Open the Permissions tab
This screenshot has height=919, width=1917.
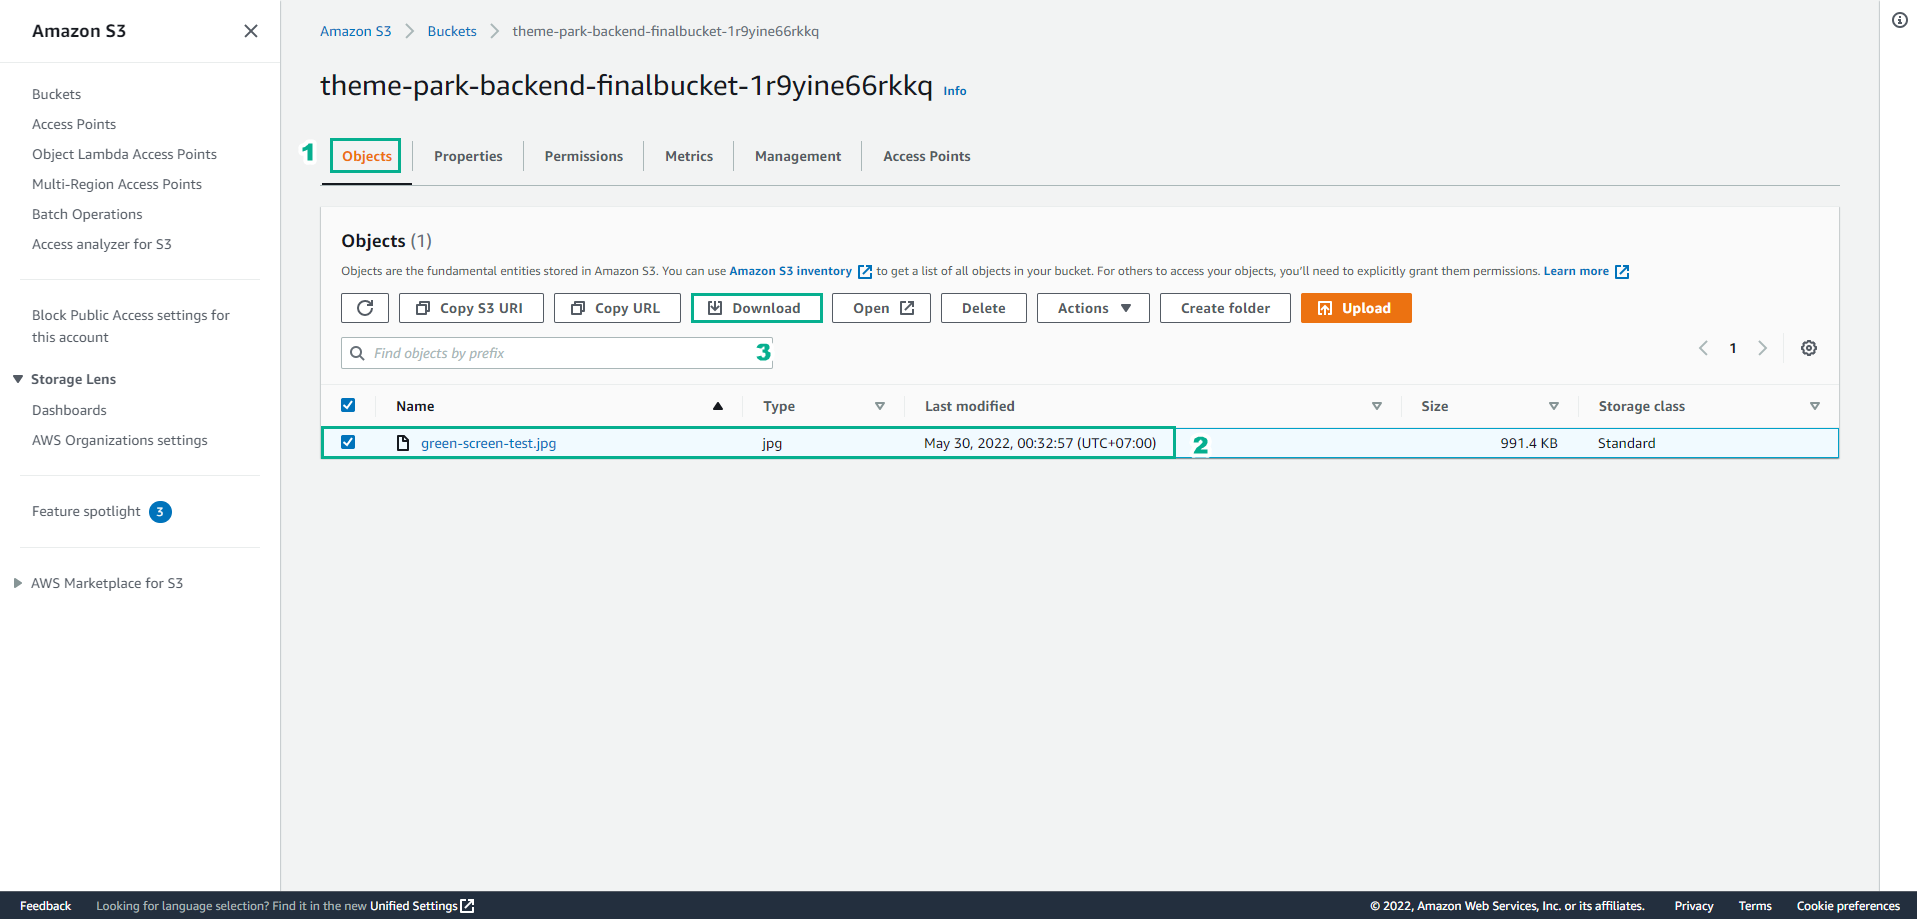click(584, 156)
